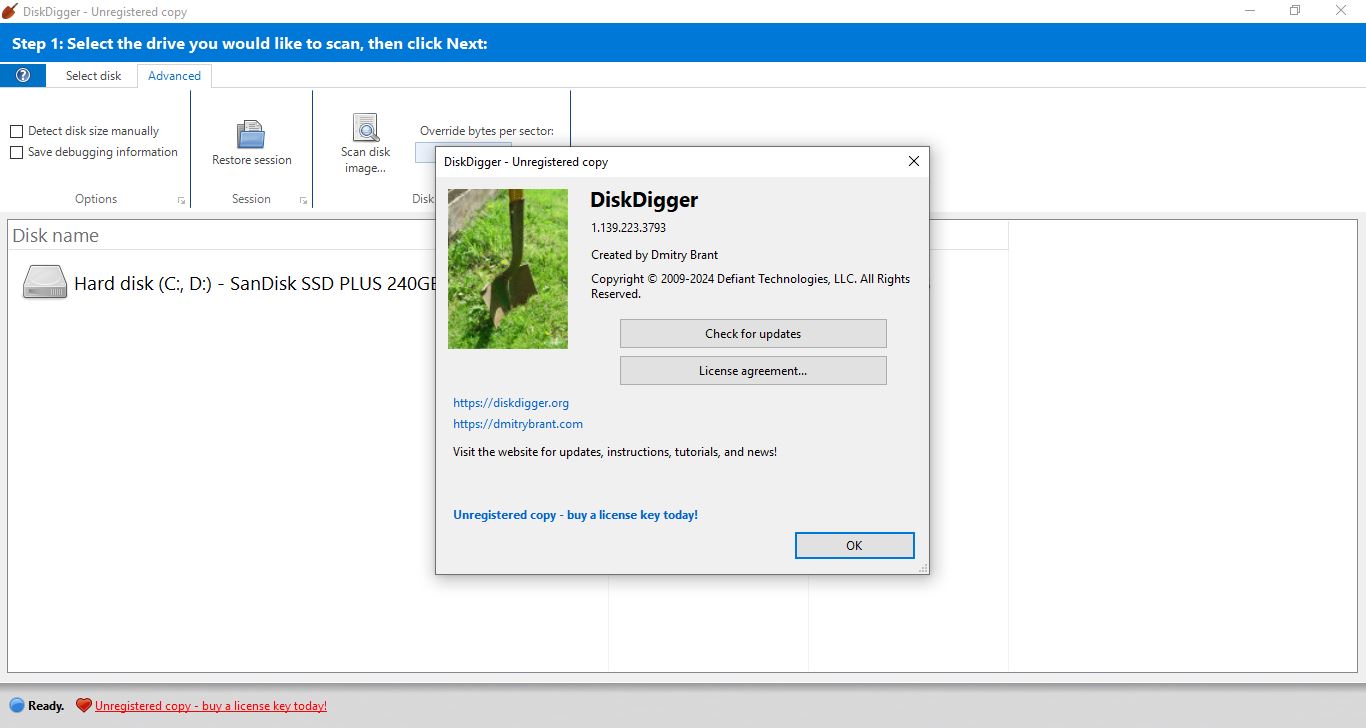Switch to the Advanced tab
Screen dimensions: 1366x728
[x=174, y=76]
